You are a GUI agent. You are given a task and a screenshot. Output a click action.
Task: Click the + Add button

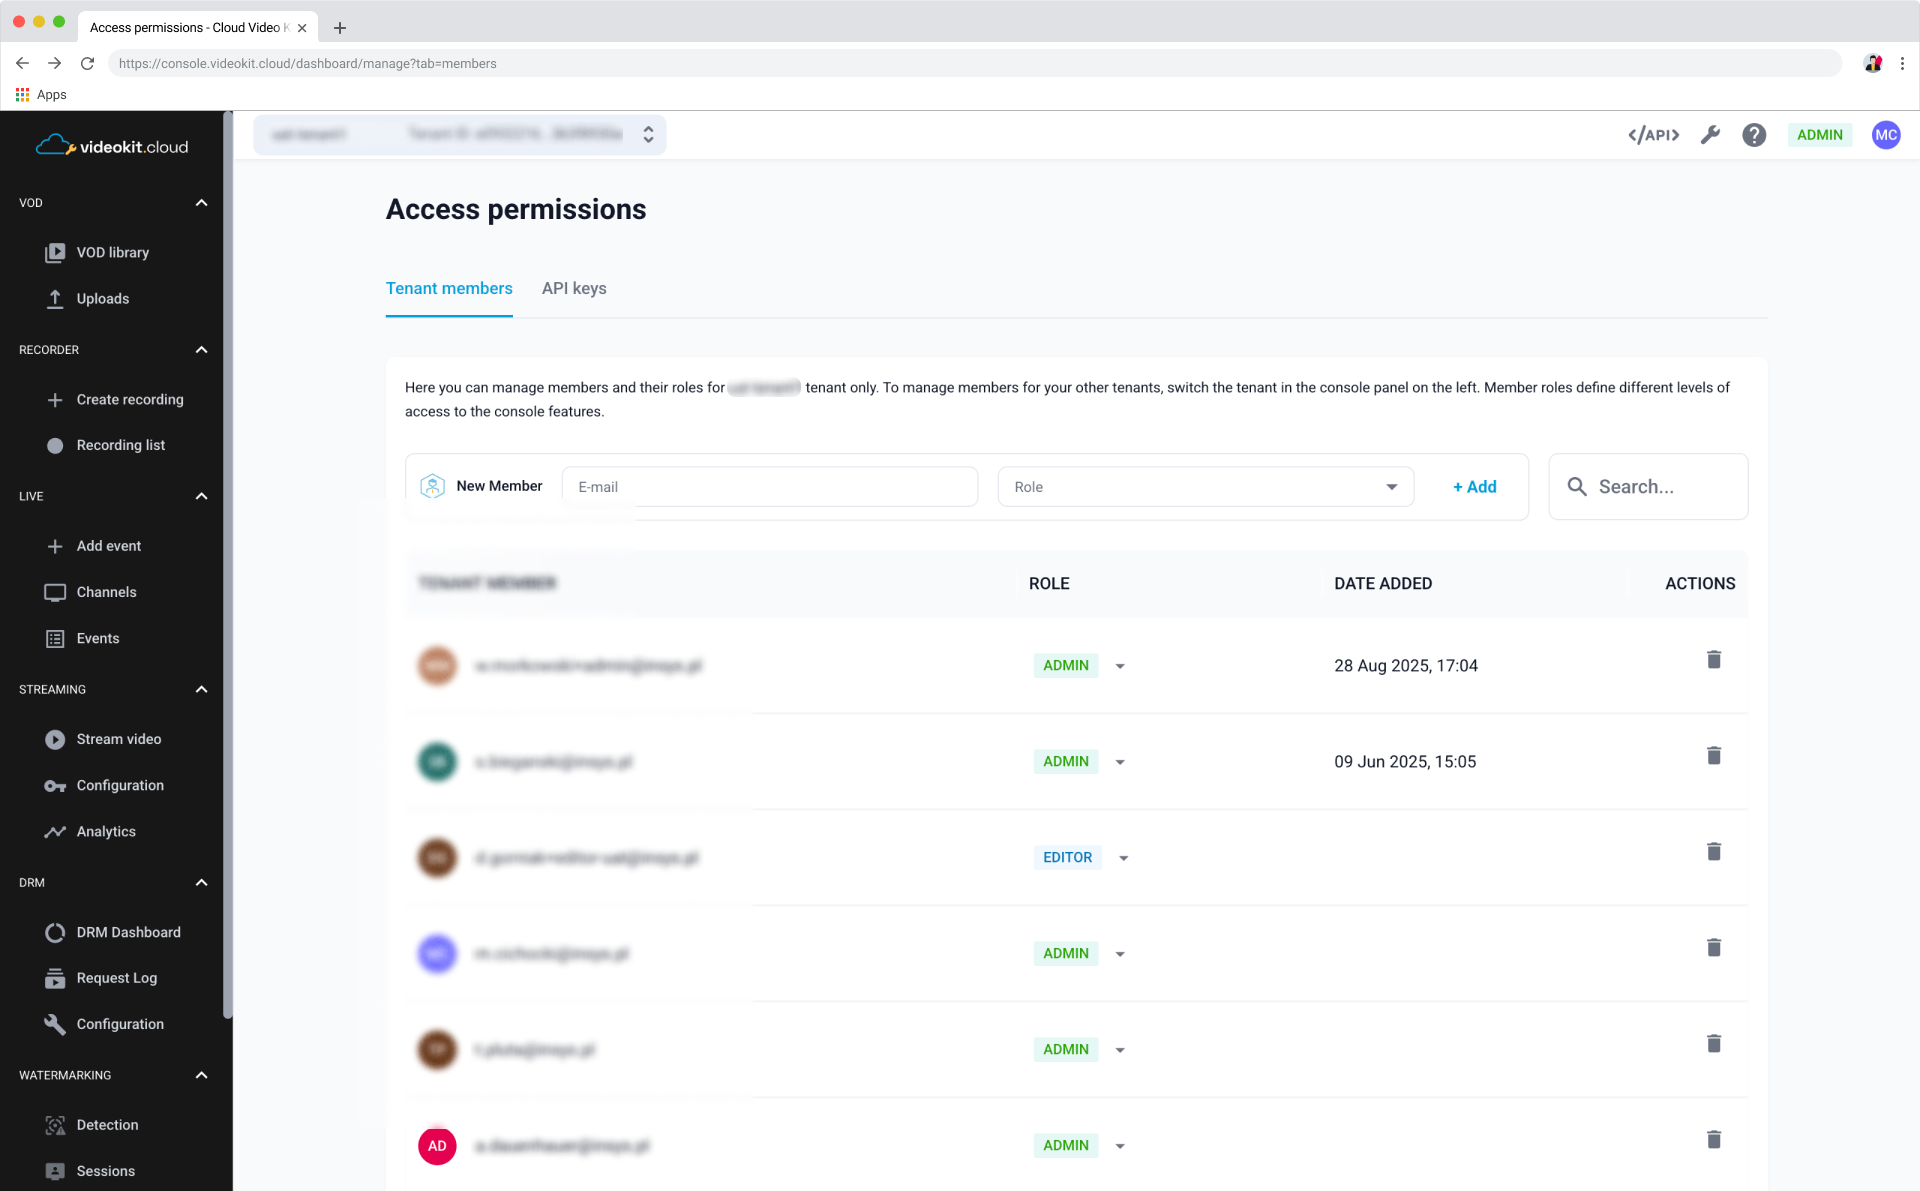(x=1474, y=487)
